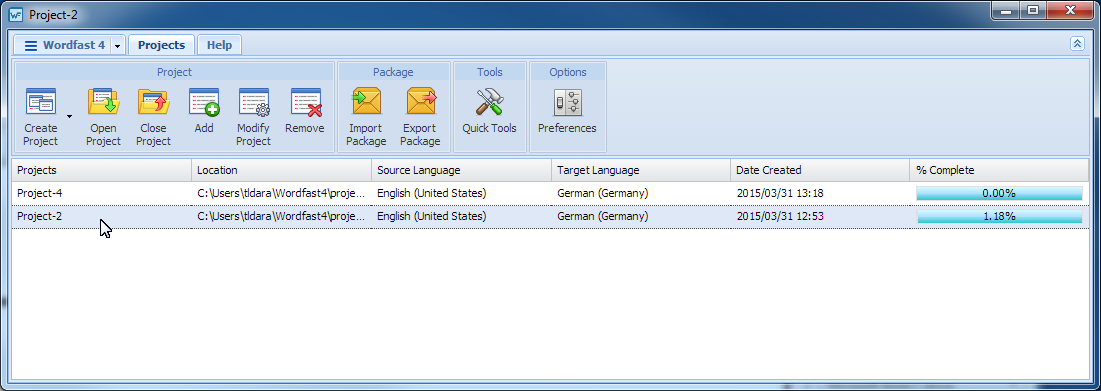
Task: Click Project-2 location path cell
Action: (x=282, y=216)
